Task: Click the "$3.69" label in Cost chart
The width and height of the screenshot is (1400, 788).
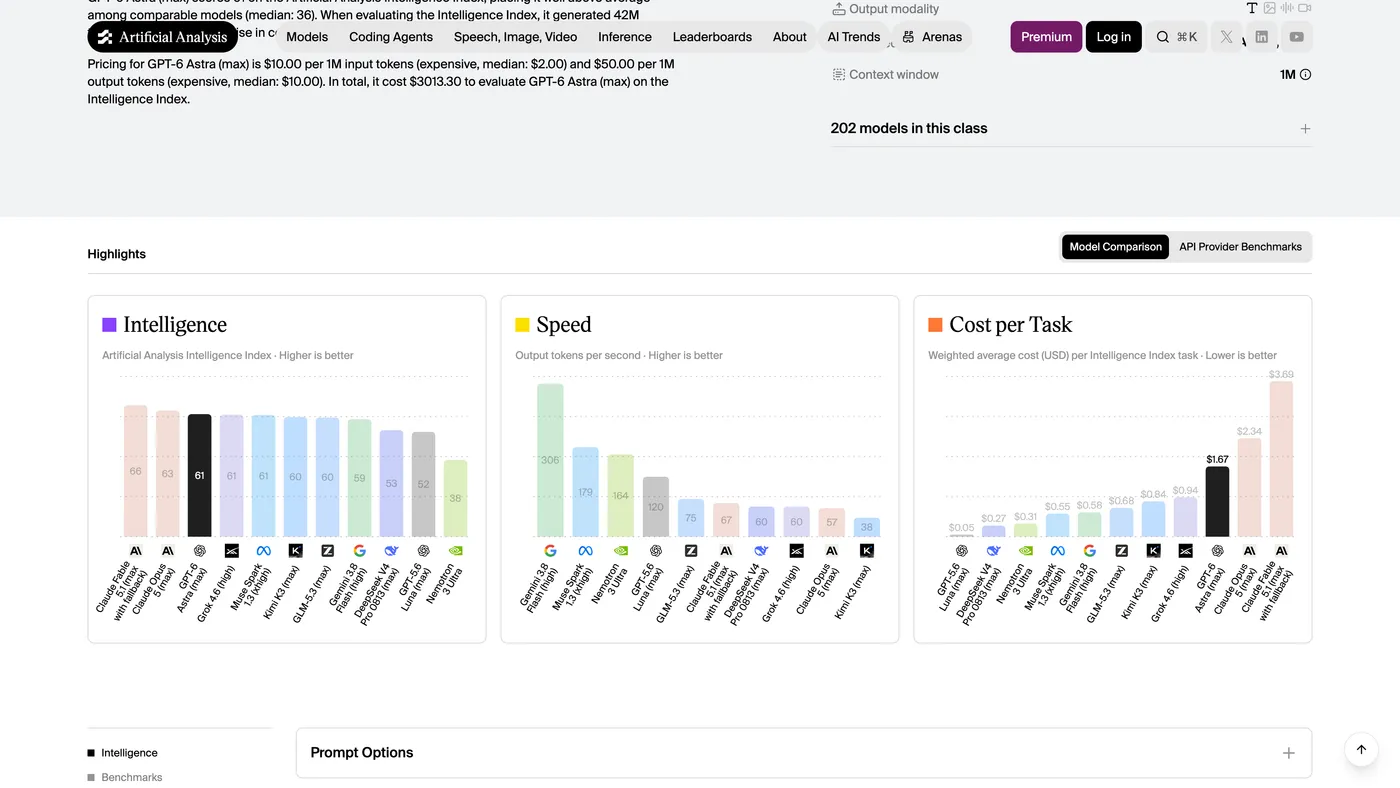Action: coord(1281,375)
